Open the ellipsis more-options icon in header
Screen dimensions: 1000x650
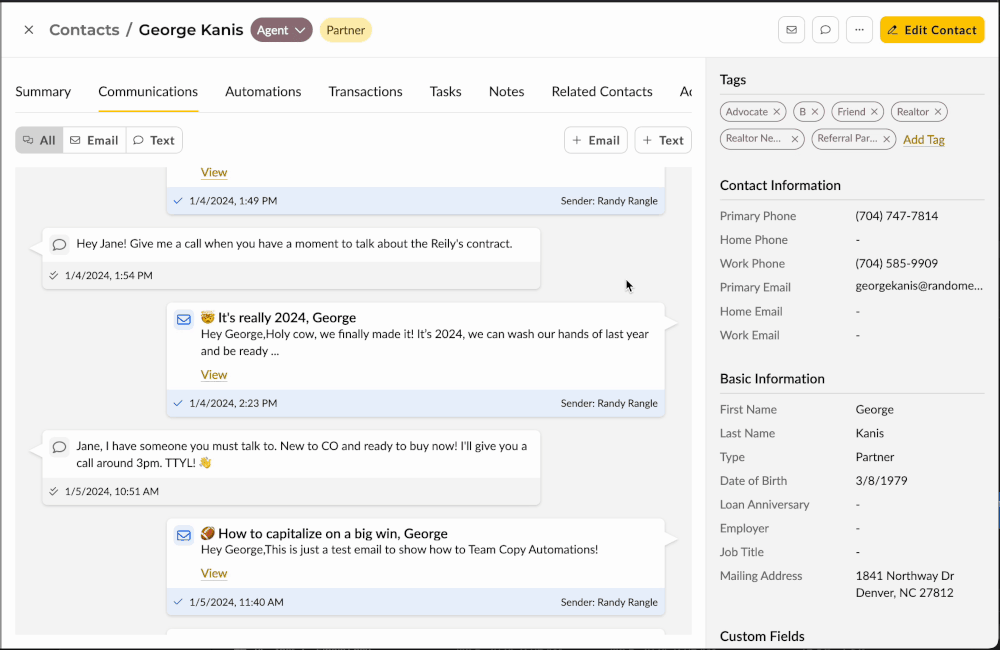859,29
